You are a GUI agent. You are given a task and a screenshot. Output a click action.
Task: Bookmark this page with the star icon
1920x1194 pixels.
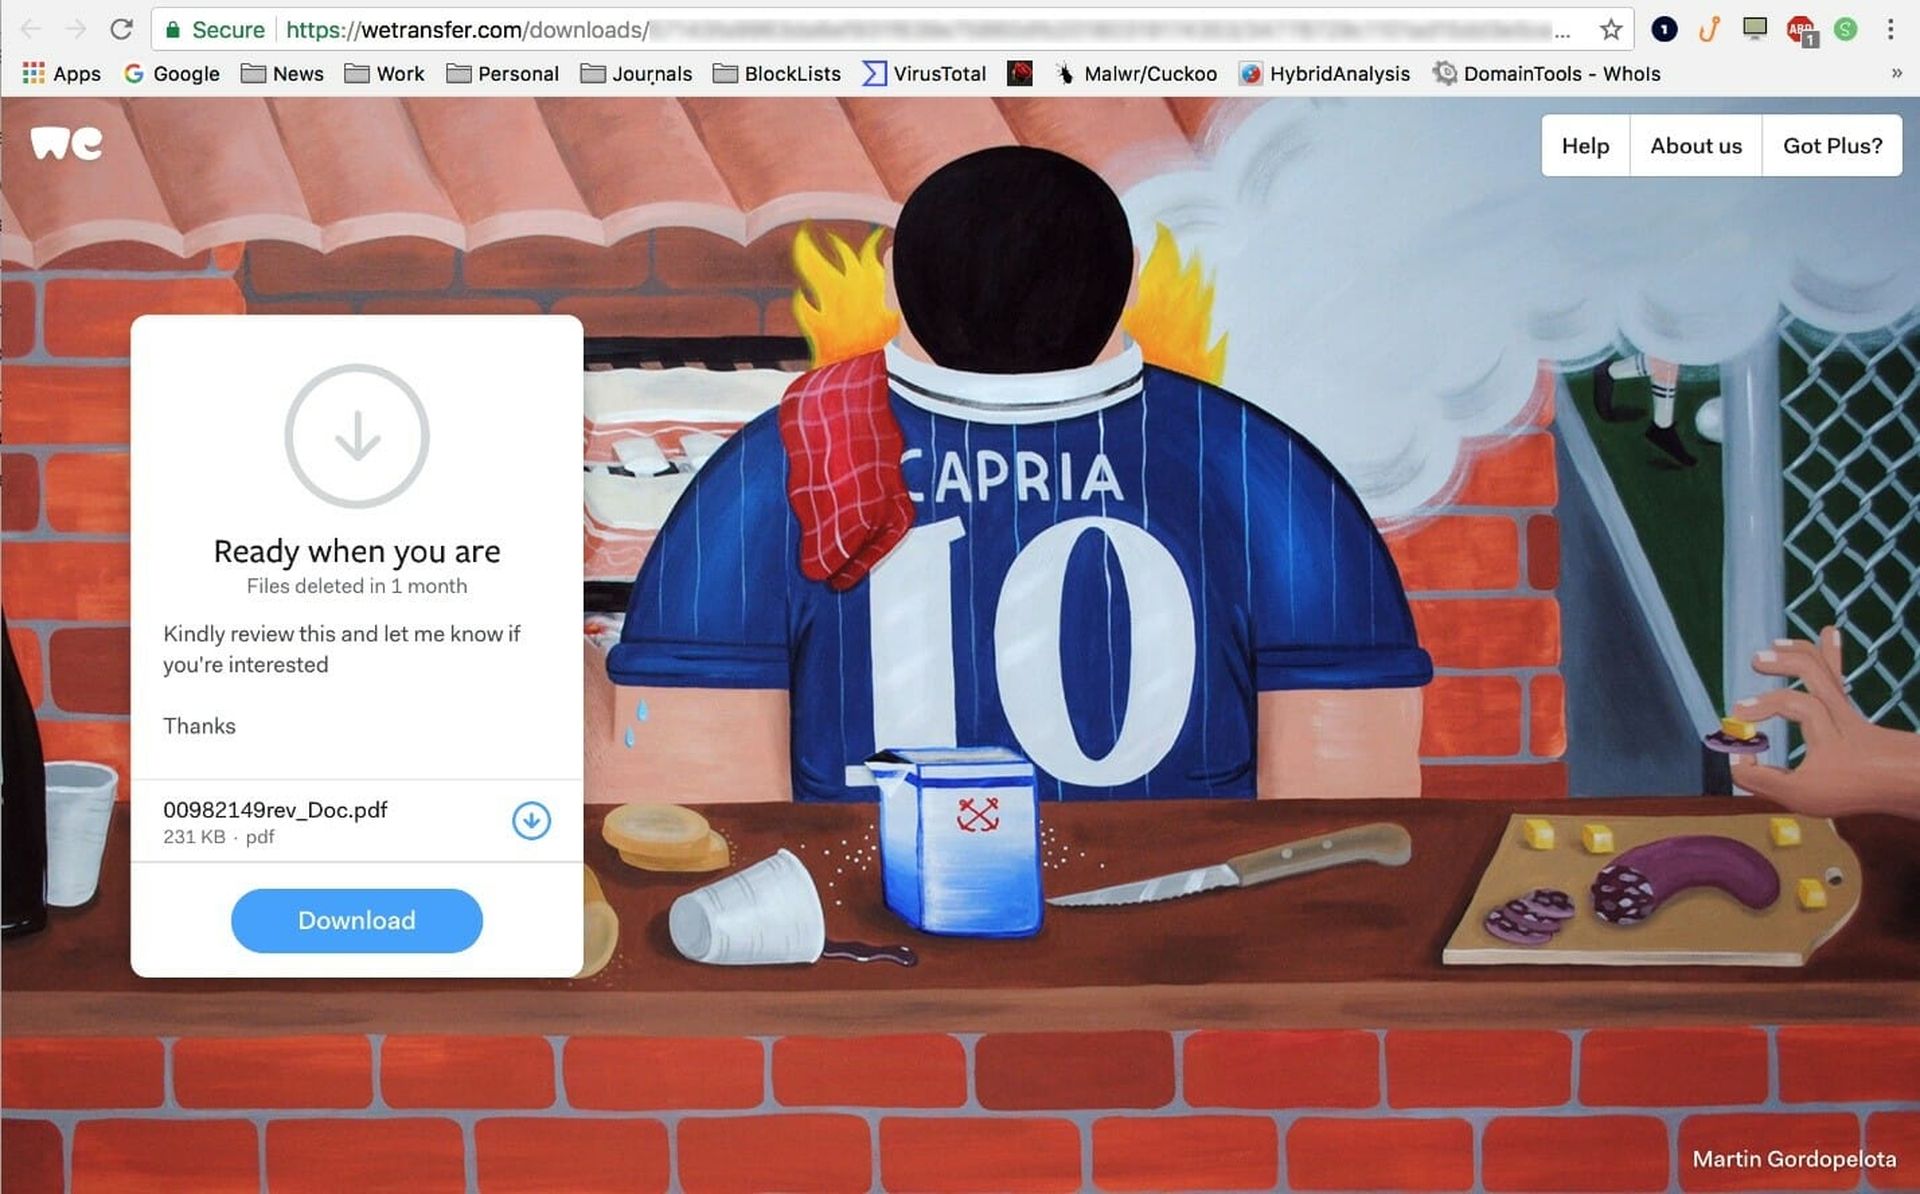1610,29
